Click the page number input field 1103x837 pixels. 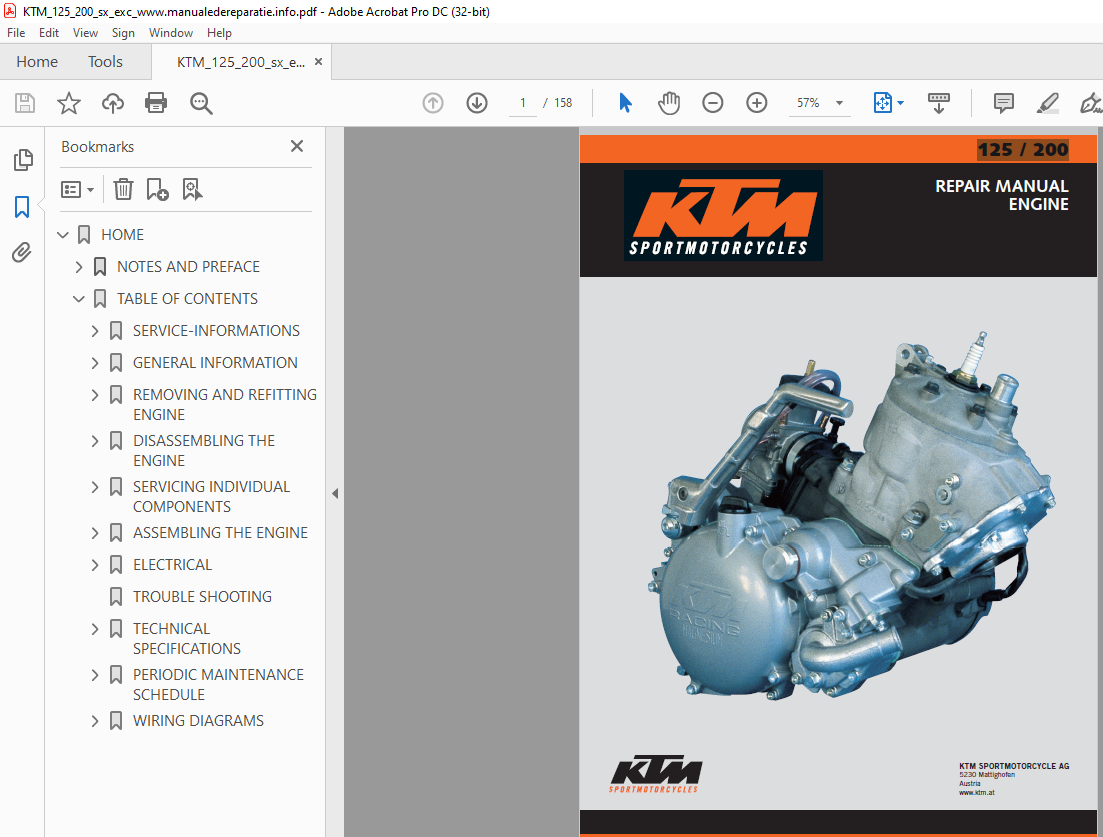click(523, 103)
